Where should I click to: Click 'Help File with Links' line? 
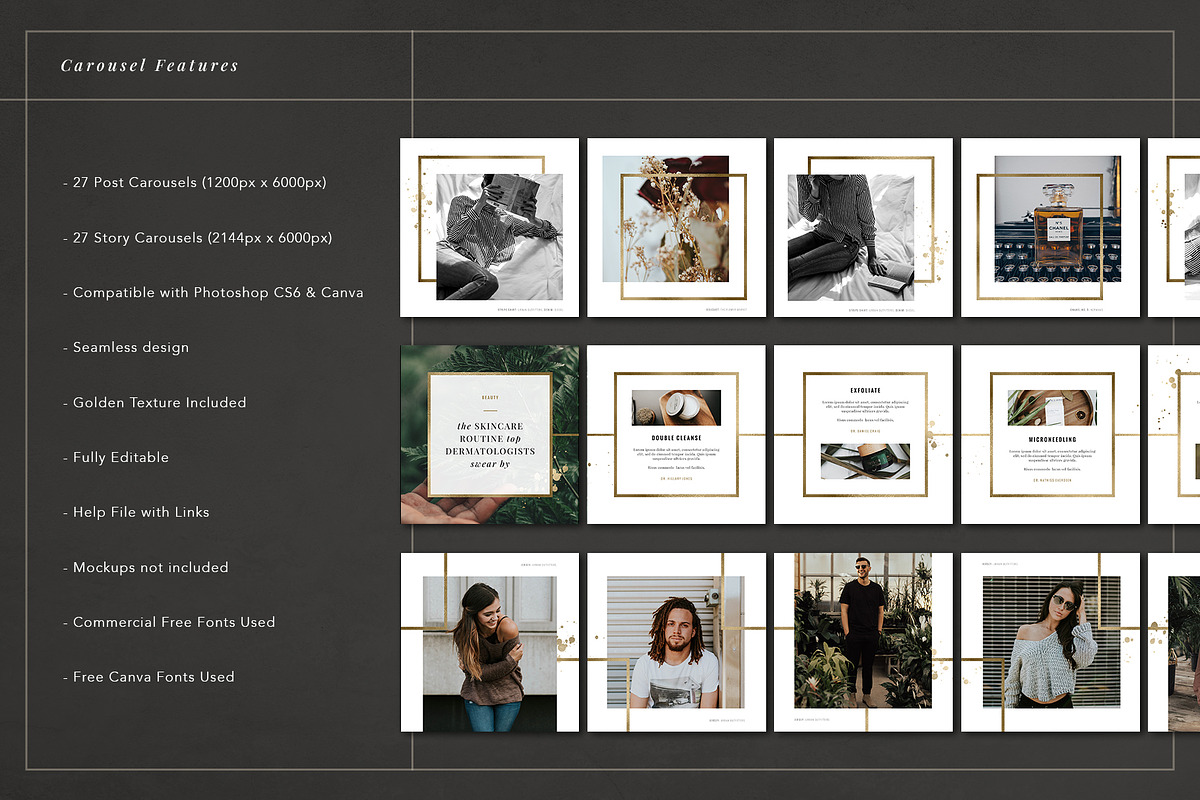[136, 512]
